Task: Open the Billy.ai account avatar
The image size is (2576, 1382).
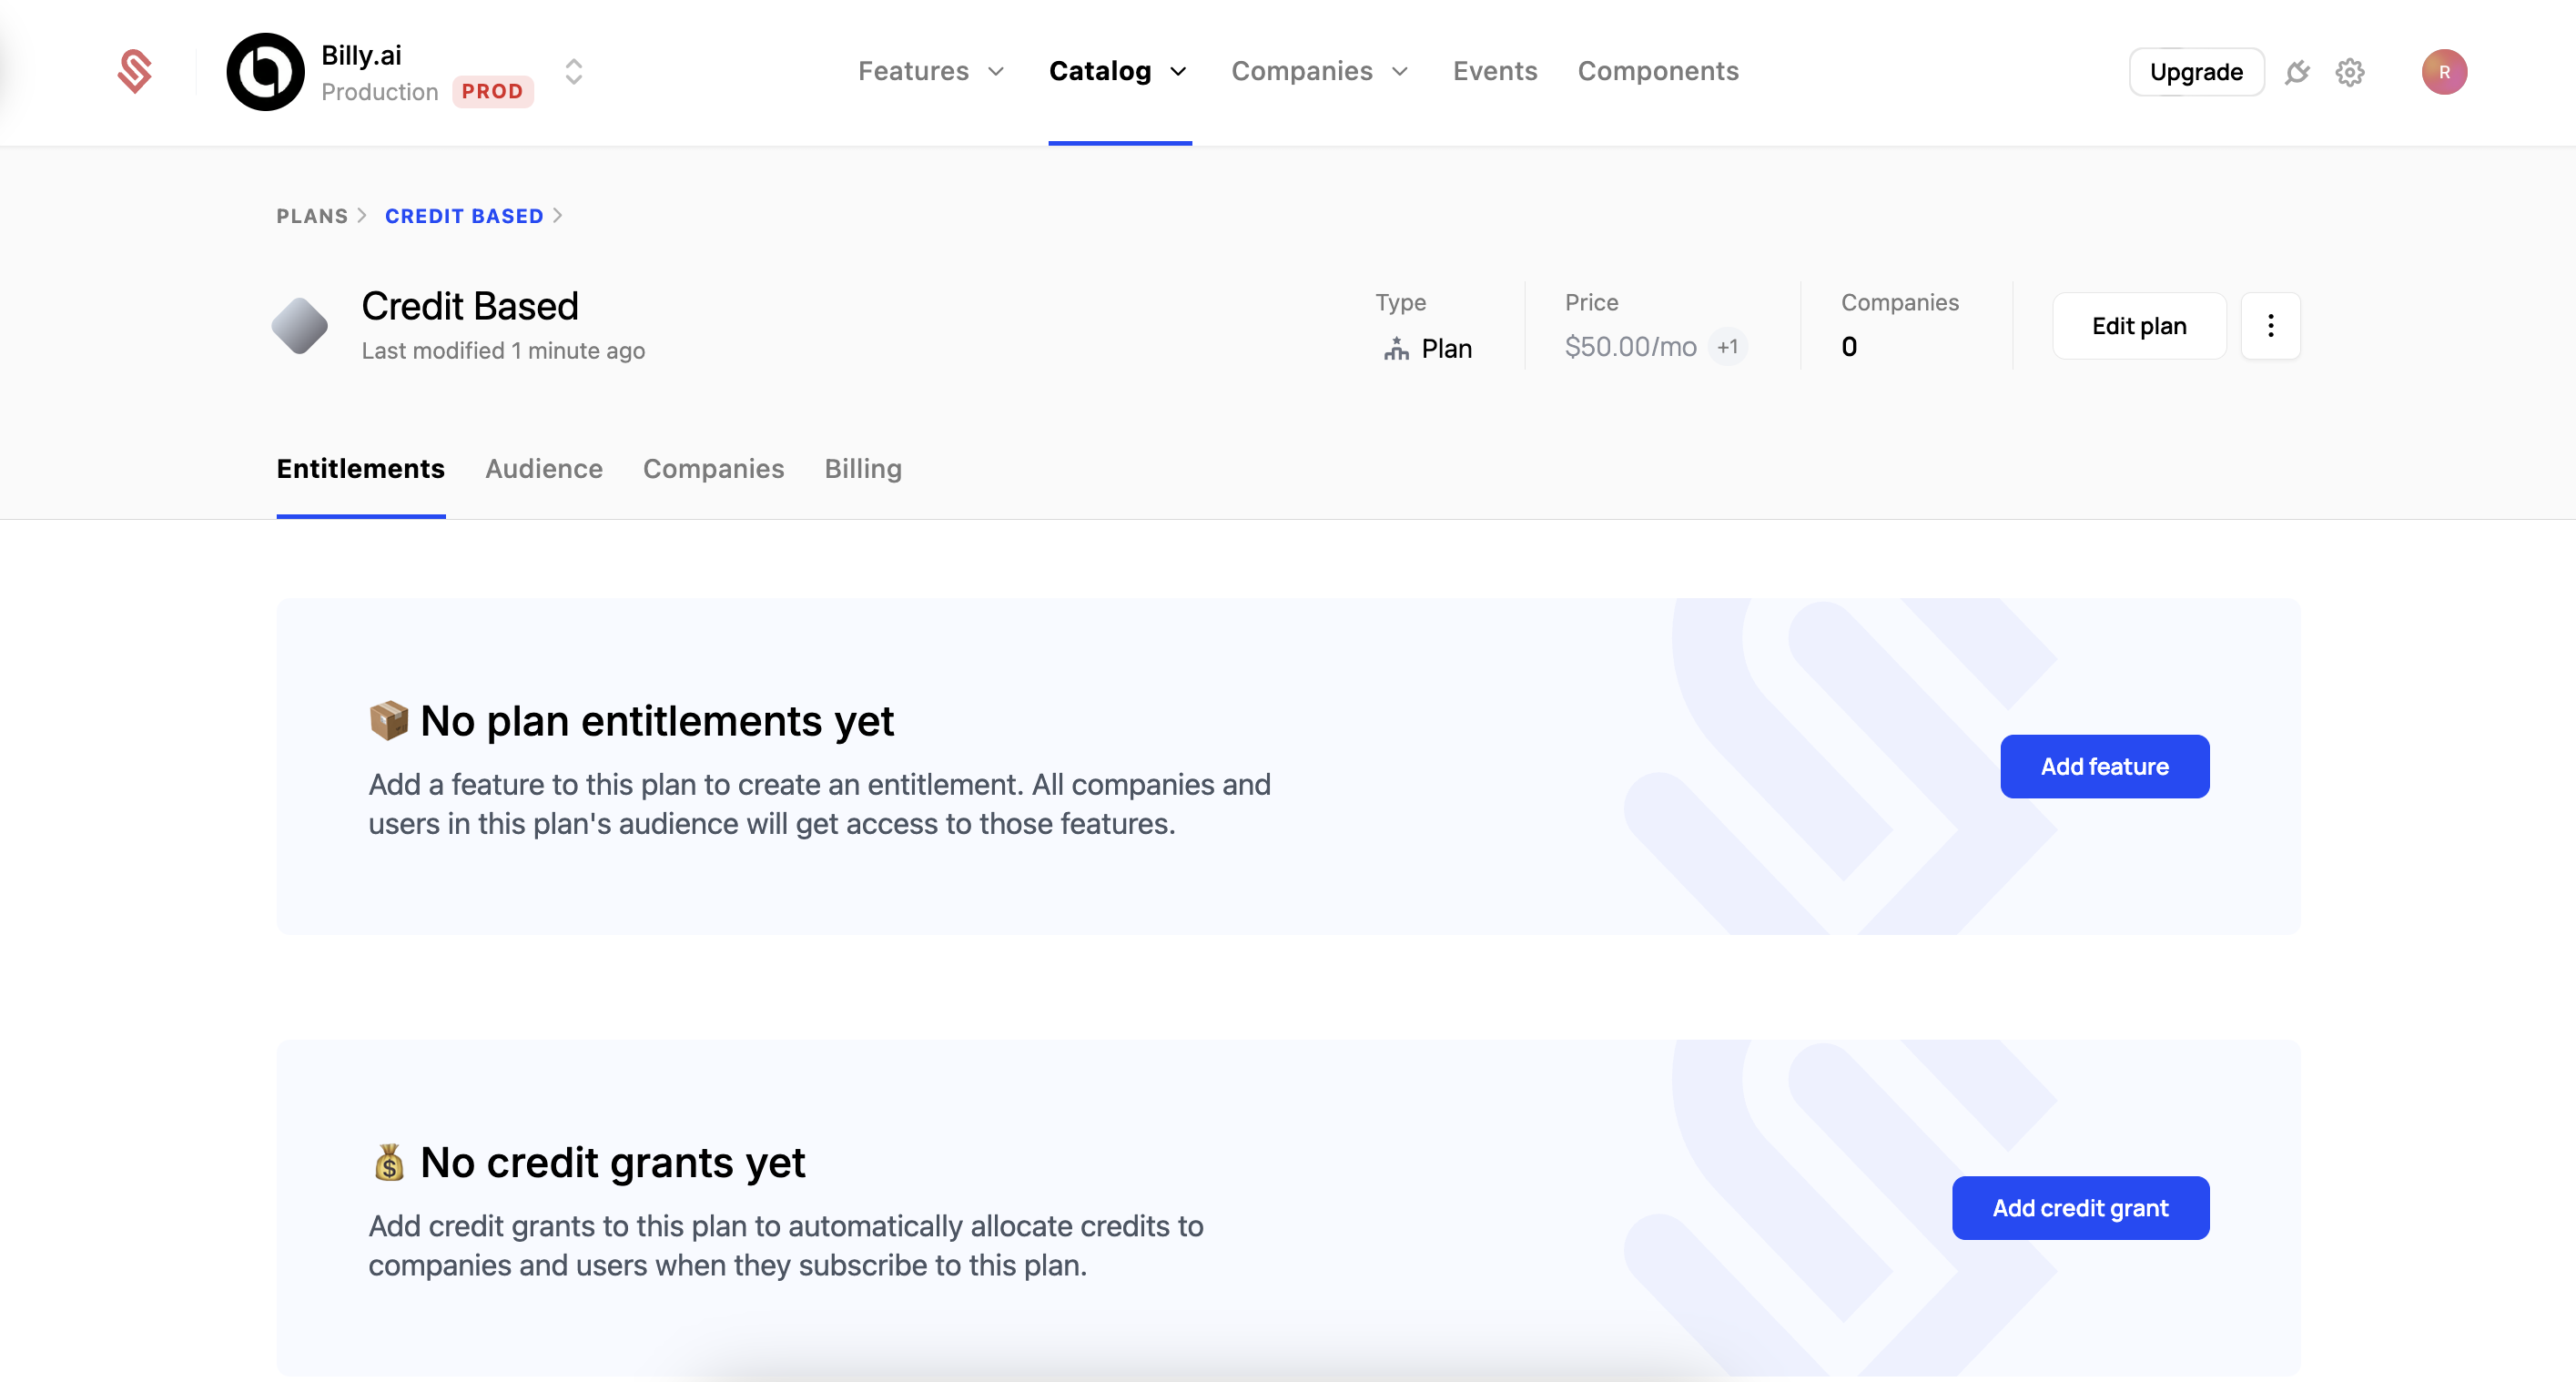Action: pyautogui.click(x=264, y=71)
